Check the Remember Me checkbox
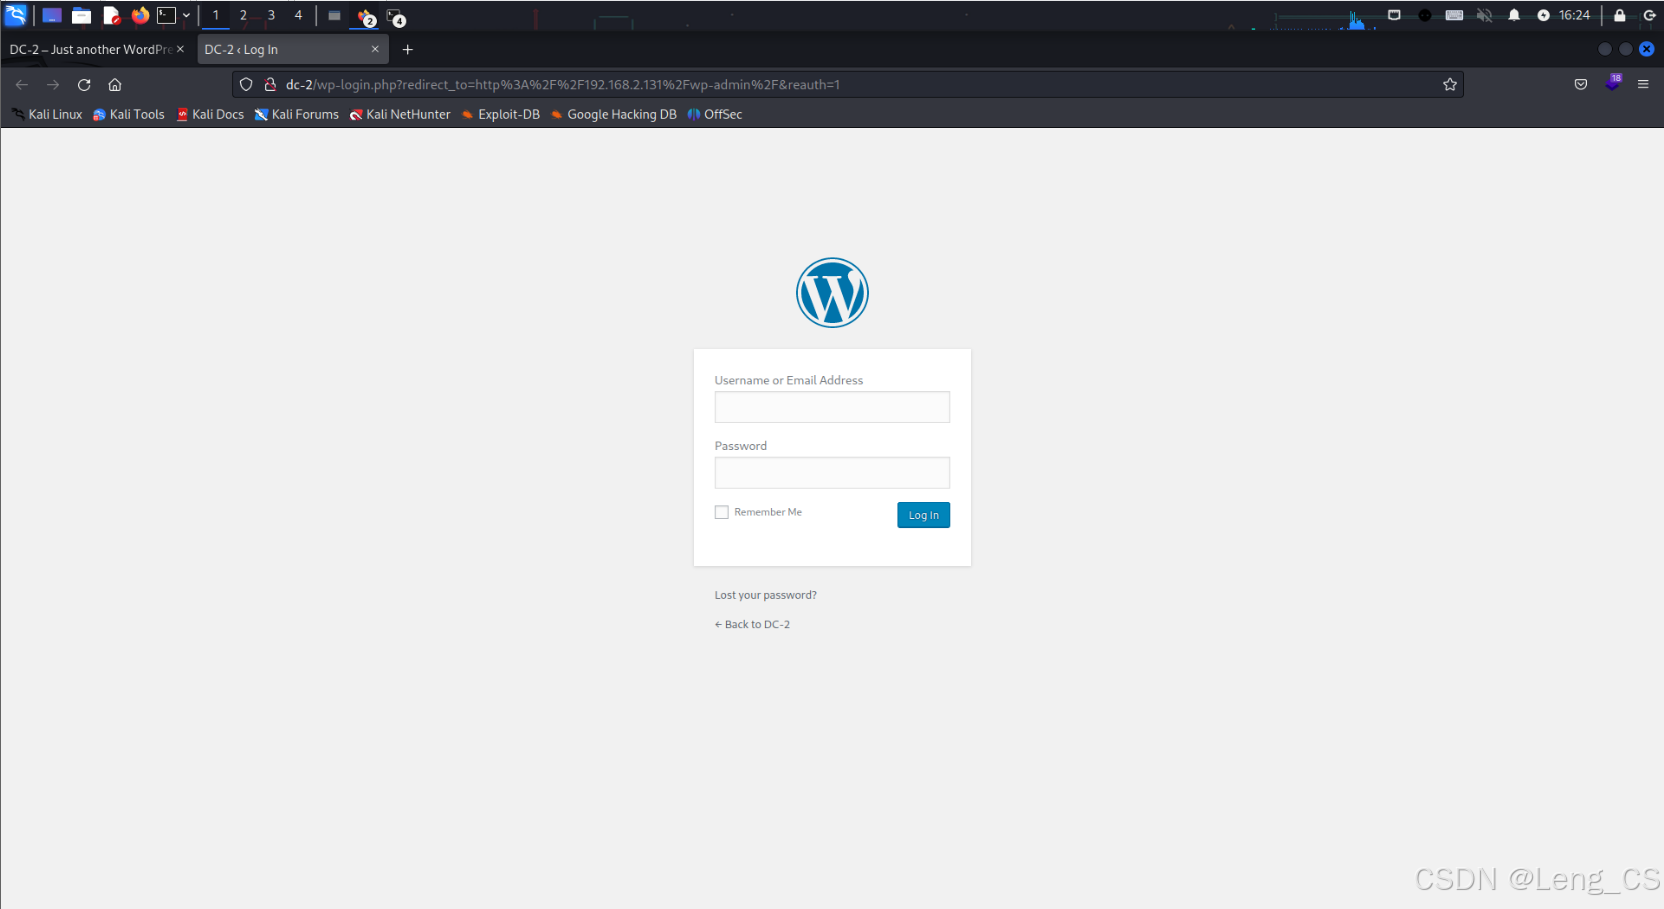The height and width of the screenshot is (909, 1664). tap(722, 512)
